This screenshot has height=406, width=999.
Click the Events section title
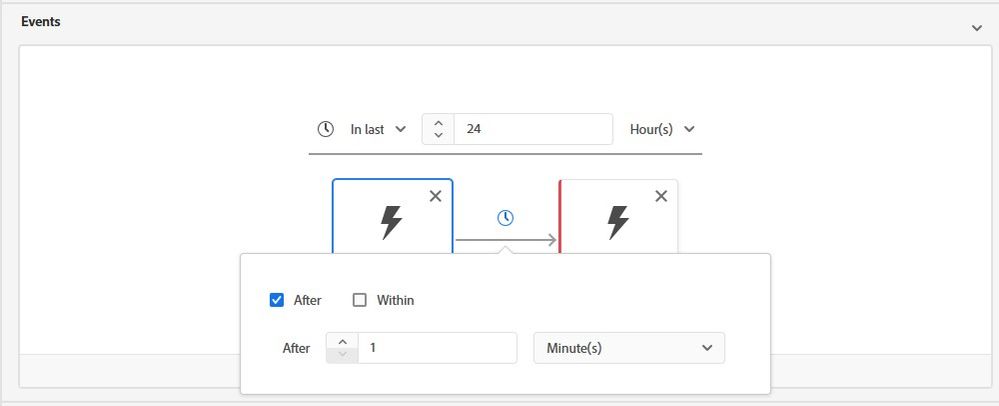point(41,22)
